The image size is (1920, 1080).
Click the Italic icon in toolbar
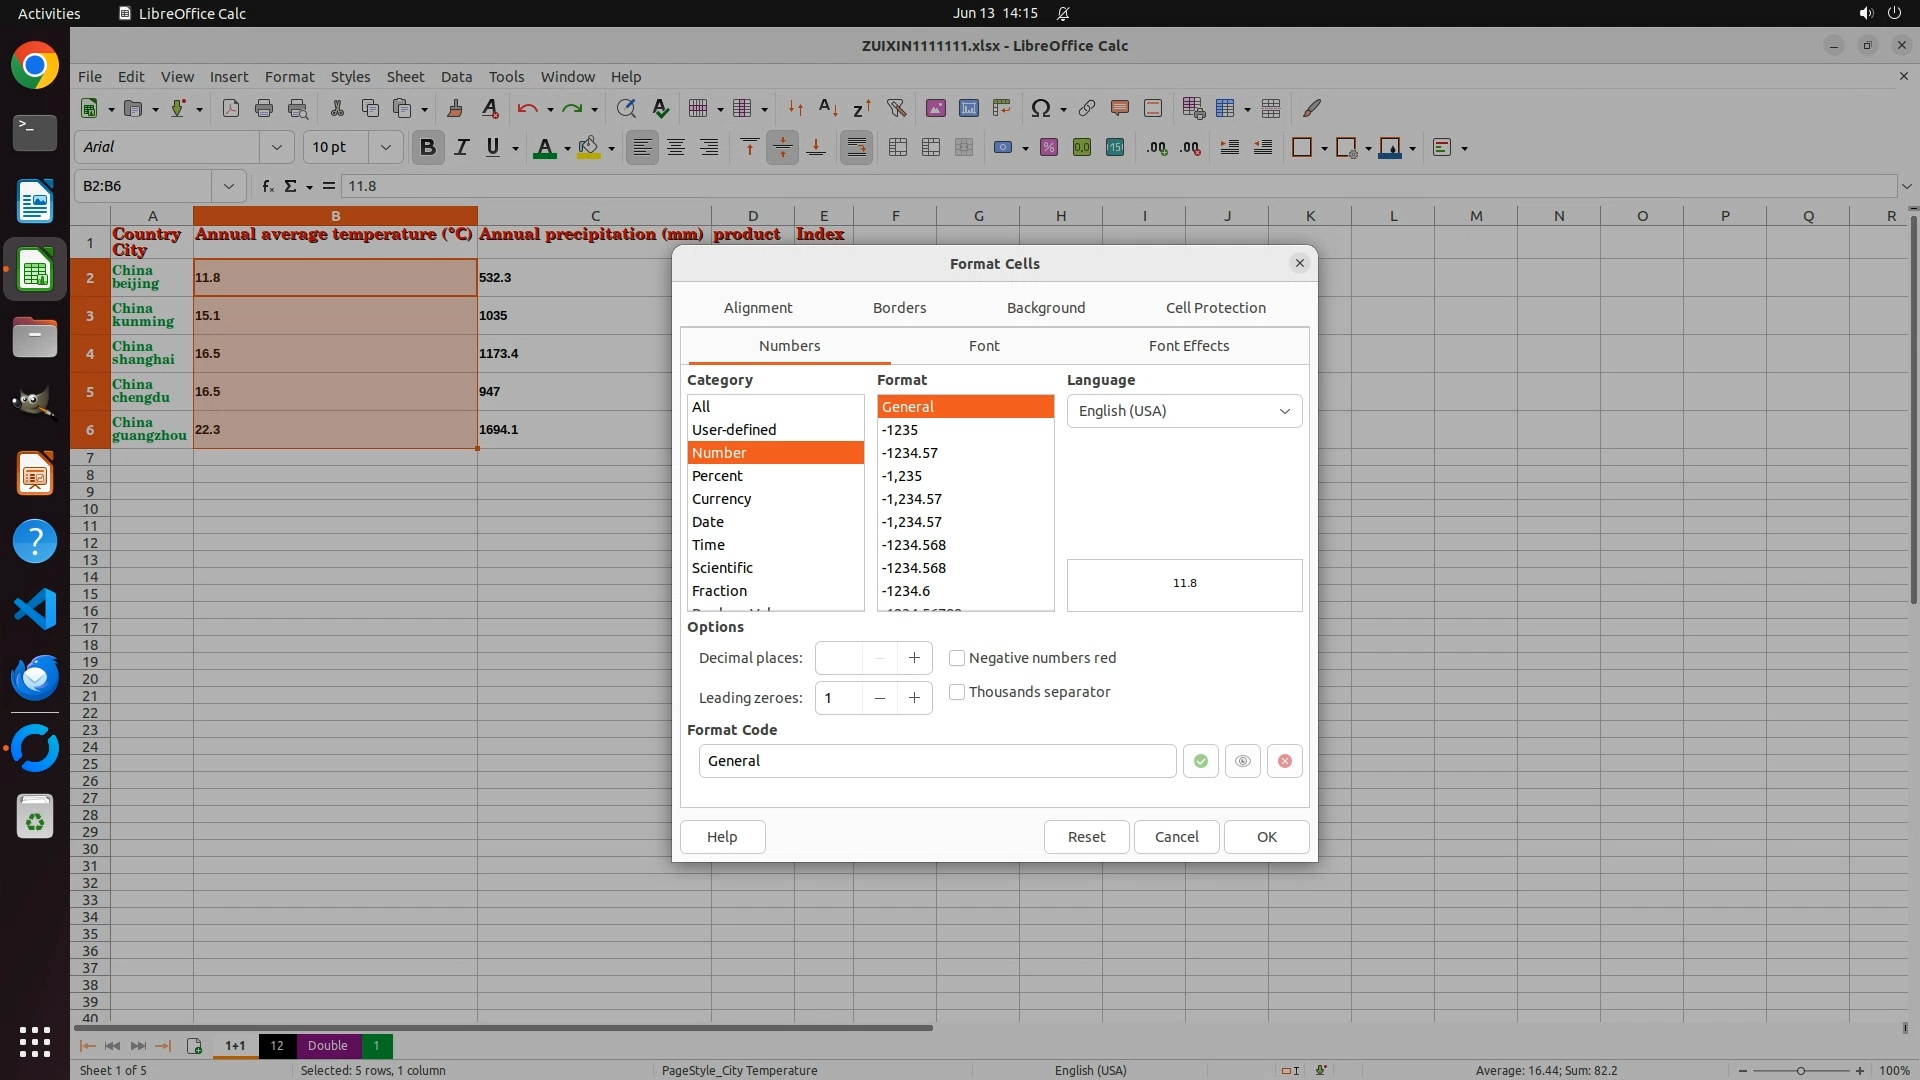click(461, 148)
